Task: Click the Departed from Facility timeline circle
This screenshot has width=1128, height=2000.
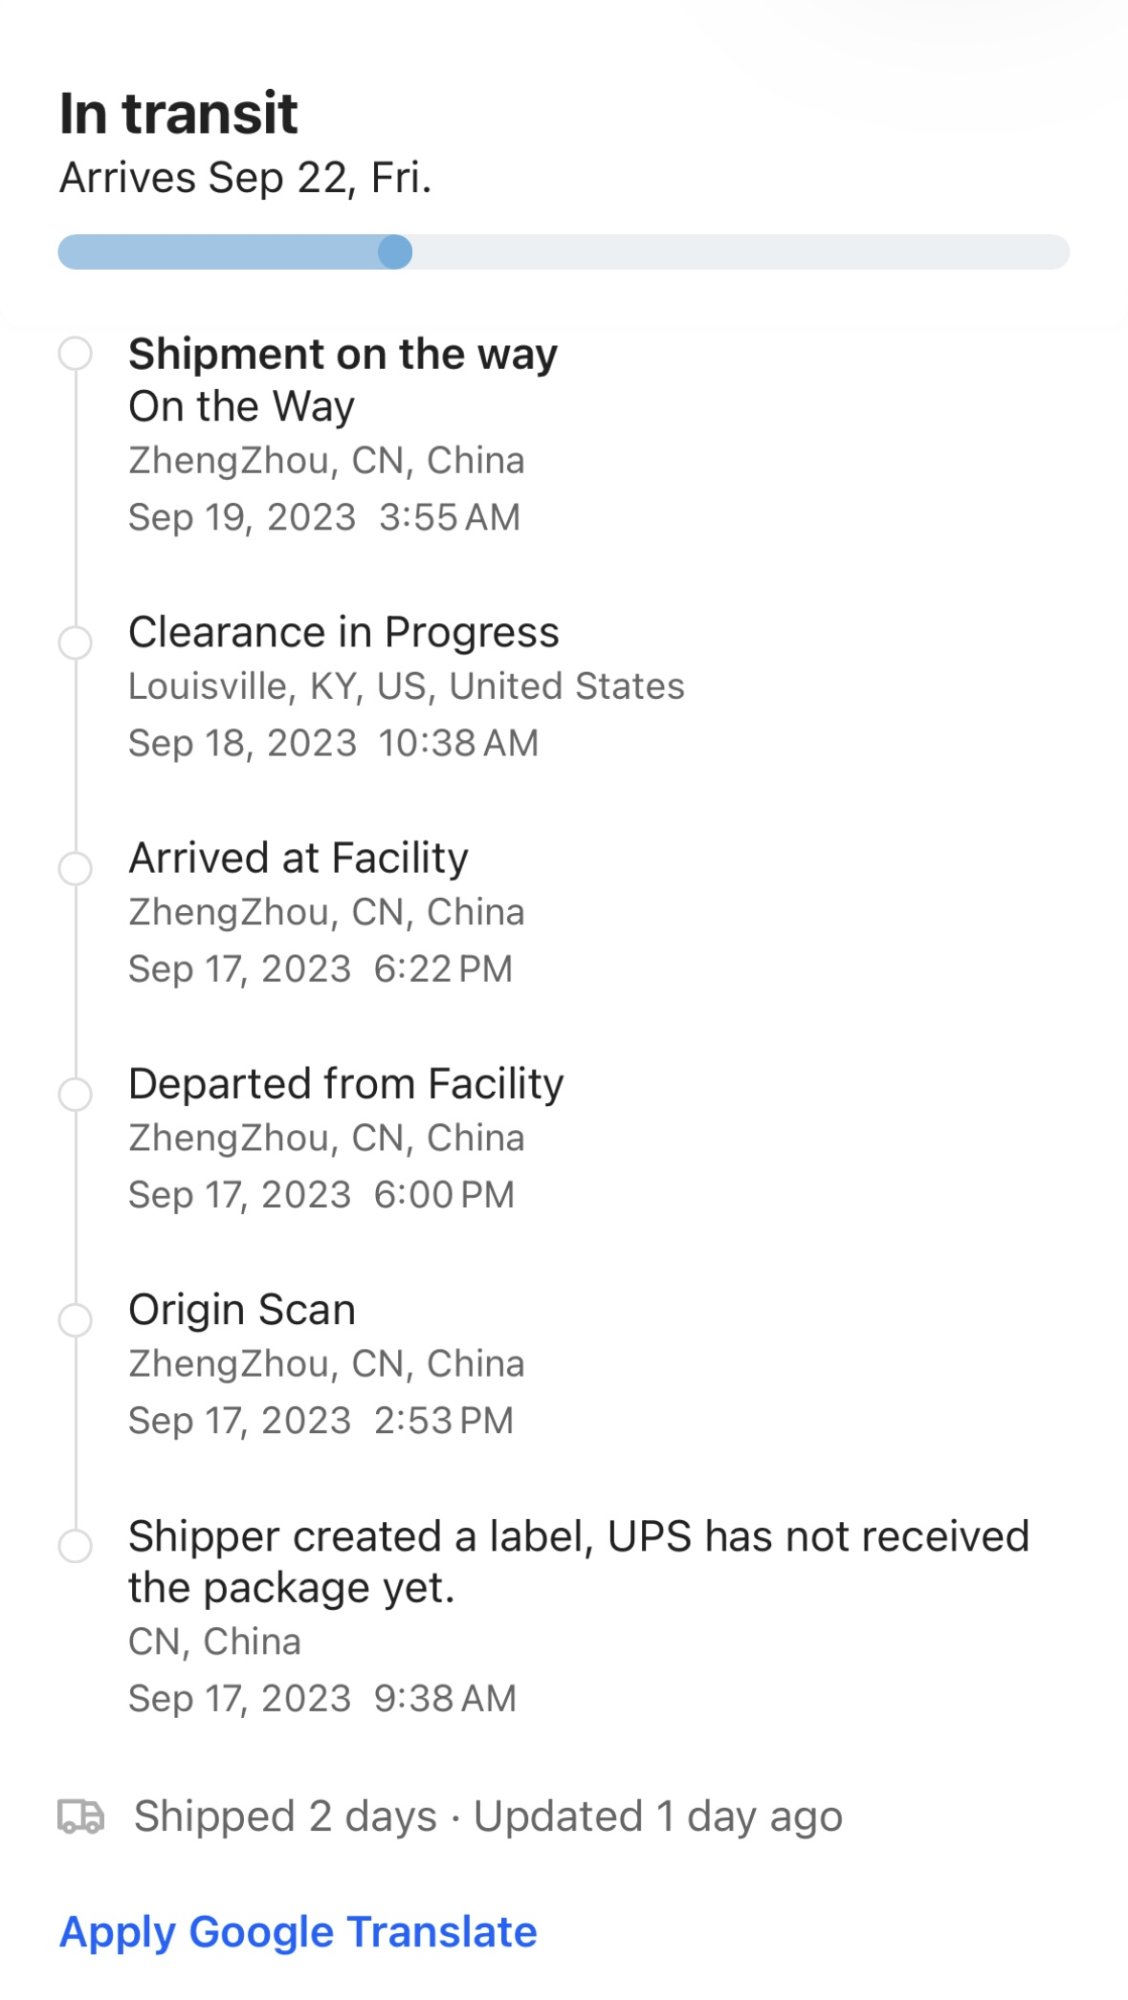Action: pyautogui.click(x=75, y=1094)
